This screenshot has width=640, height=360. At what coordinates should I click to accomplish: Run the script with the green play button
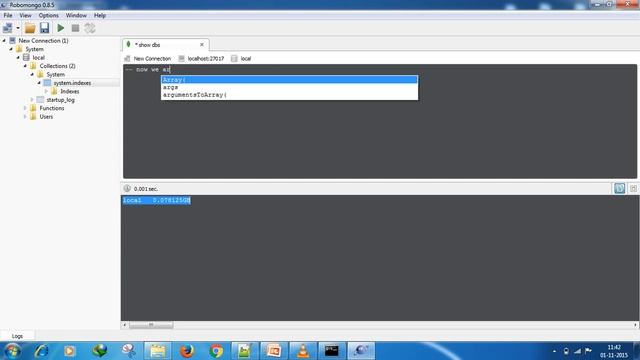(61, 28)
